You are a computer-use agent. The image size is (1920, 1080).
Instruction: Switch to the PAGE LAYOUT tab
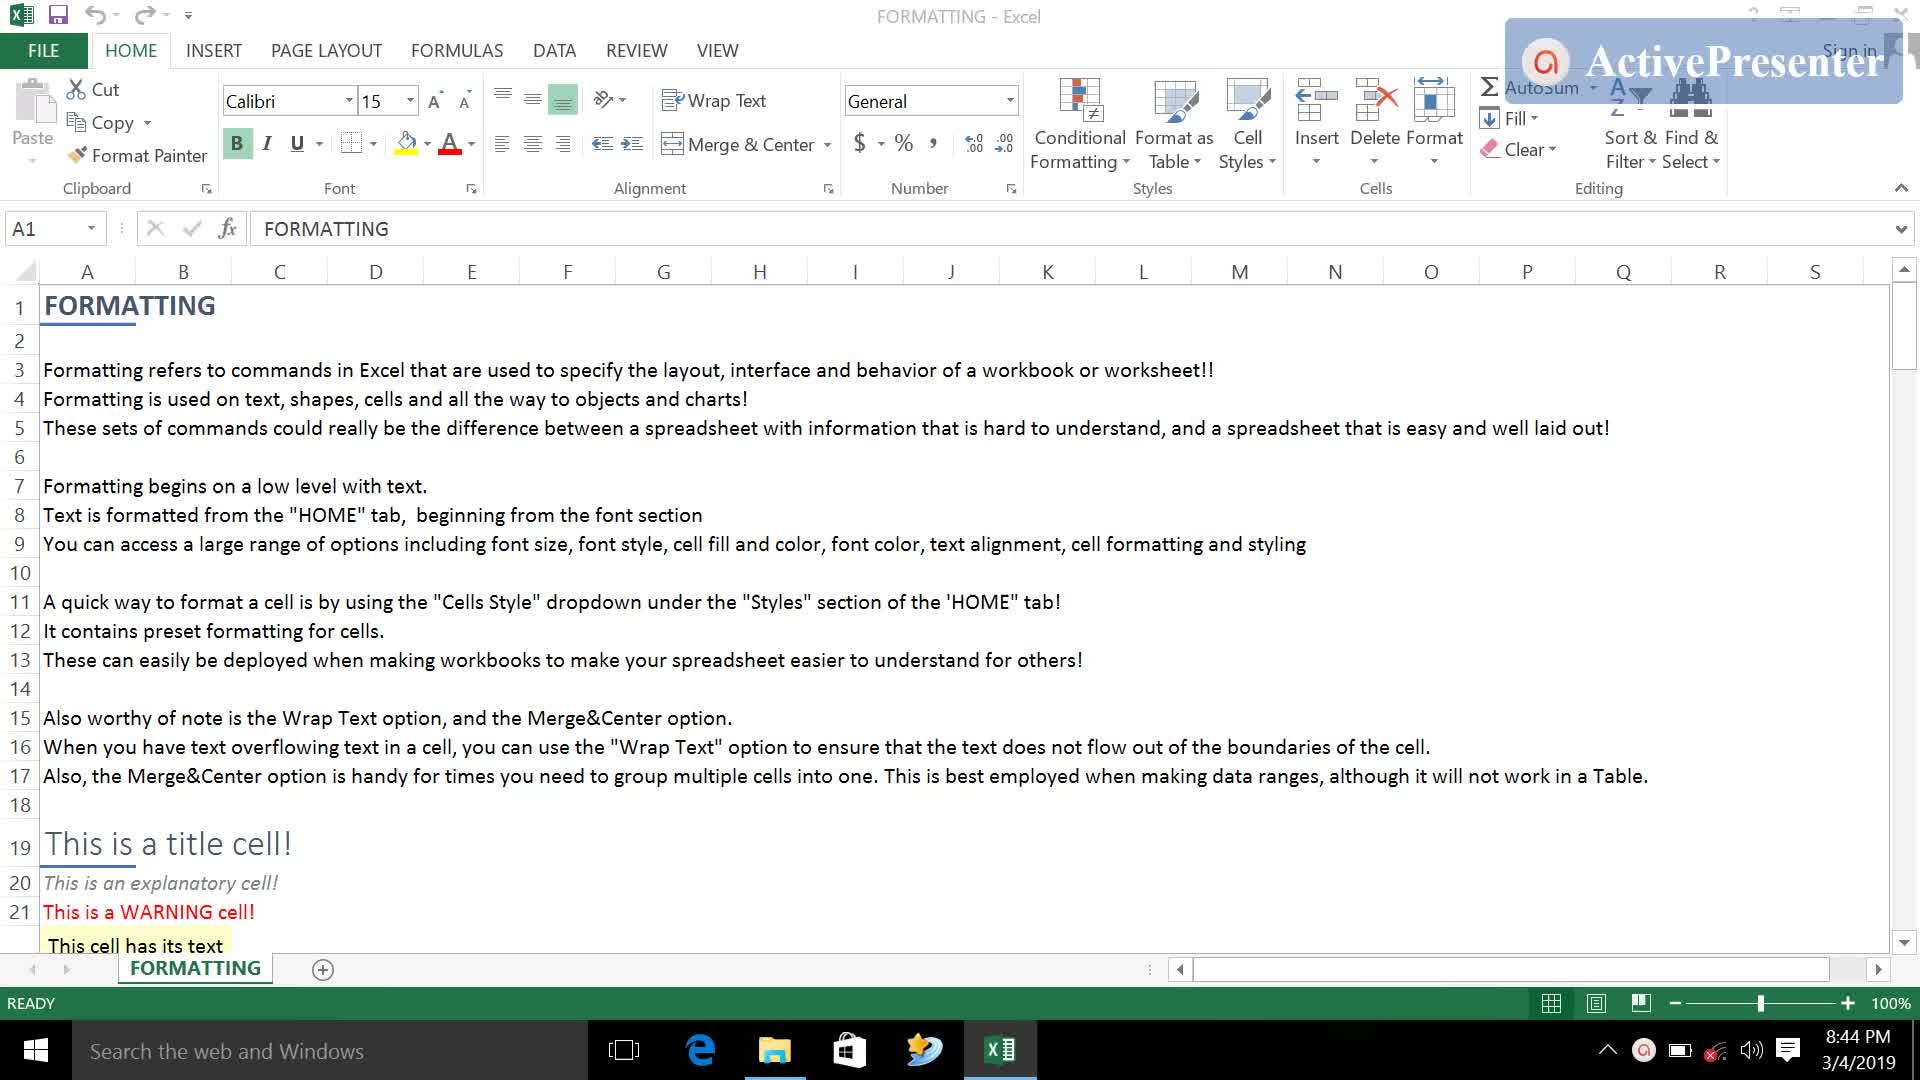(326, 51)
